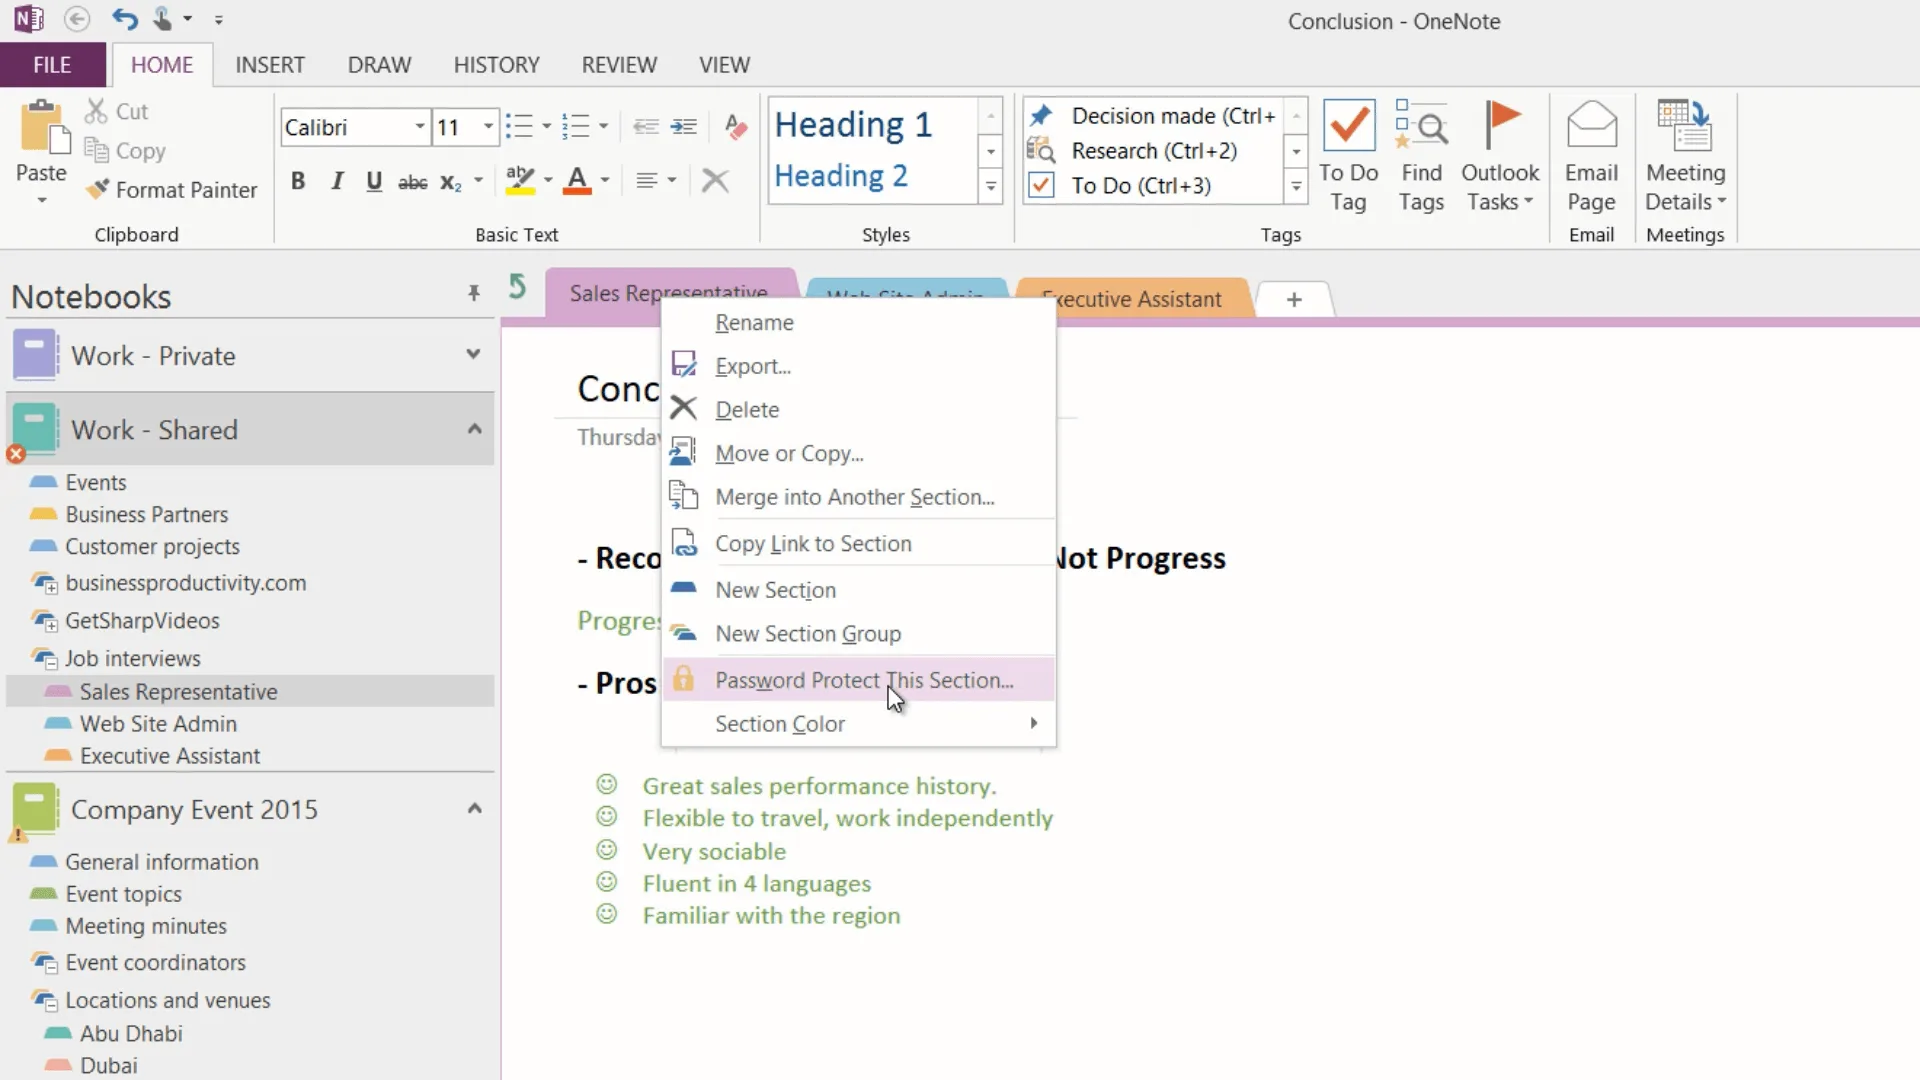Click the Delete X icon in Basic Text

(715, 181)
